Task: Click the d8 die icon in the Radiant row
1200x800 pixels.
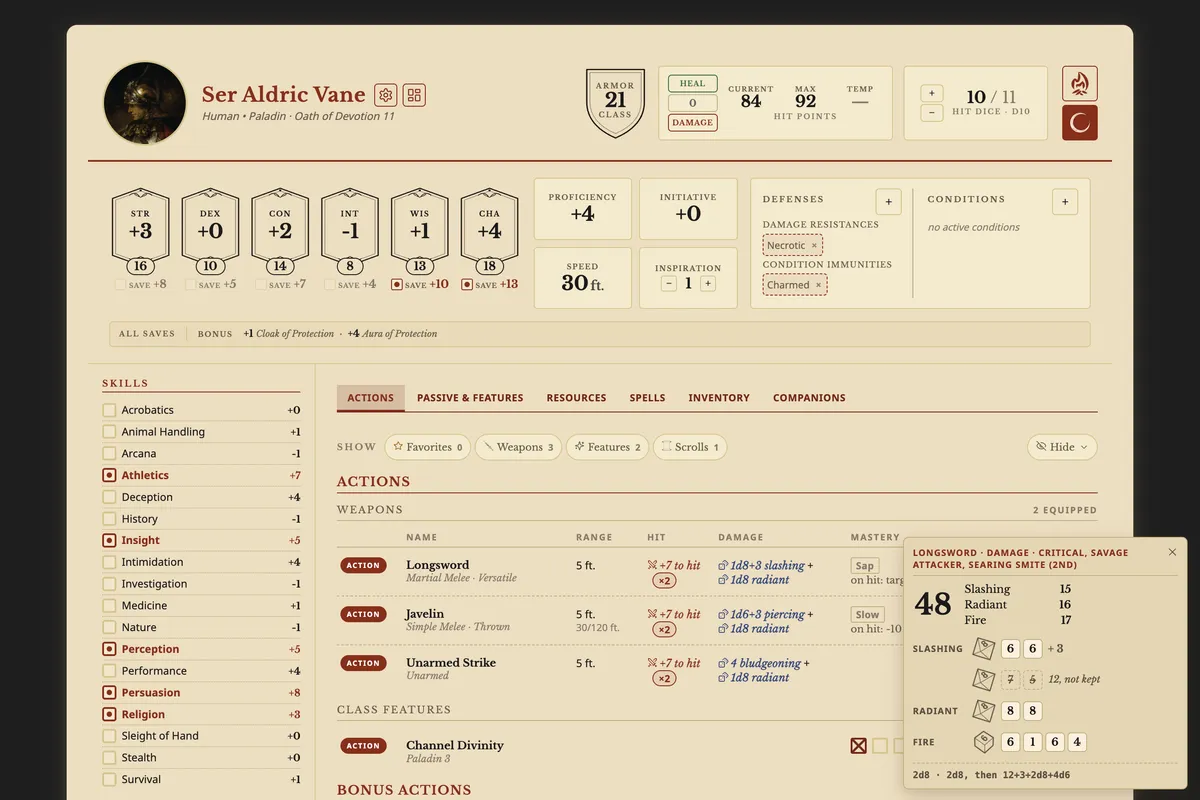Action: (984, 711)
